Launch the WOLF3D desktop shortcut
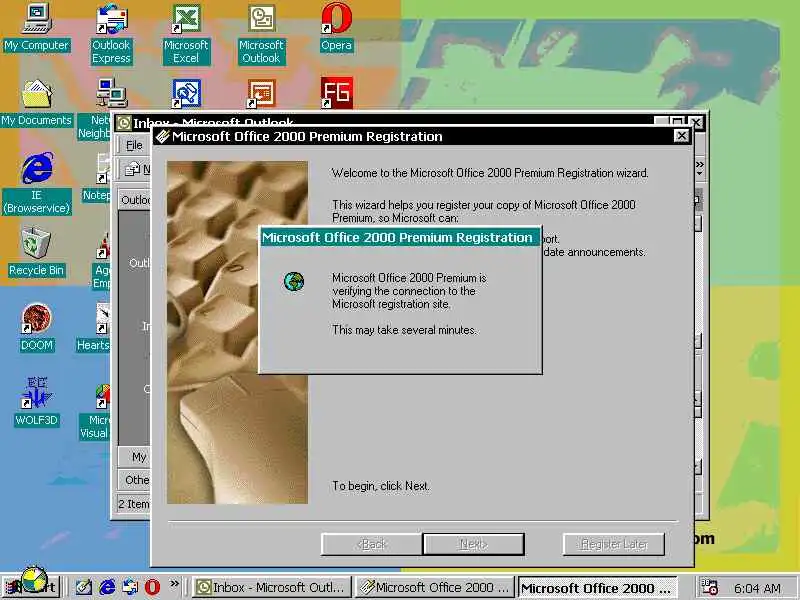800x600 pixels. (x=36, y=402)
